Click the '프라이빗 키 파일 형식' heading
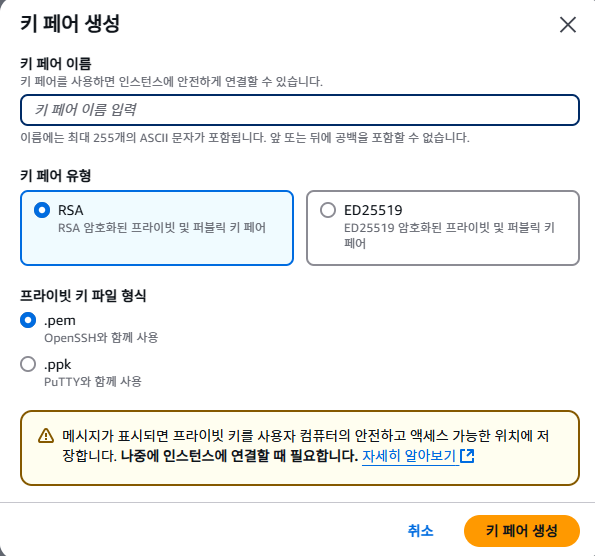 point(83,295)
